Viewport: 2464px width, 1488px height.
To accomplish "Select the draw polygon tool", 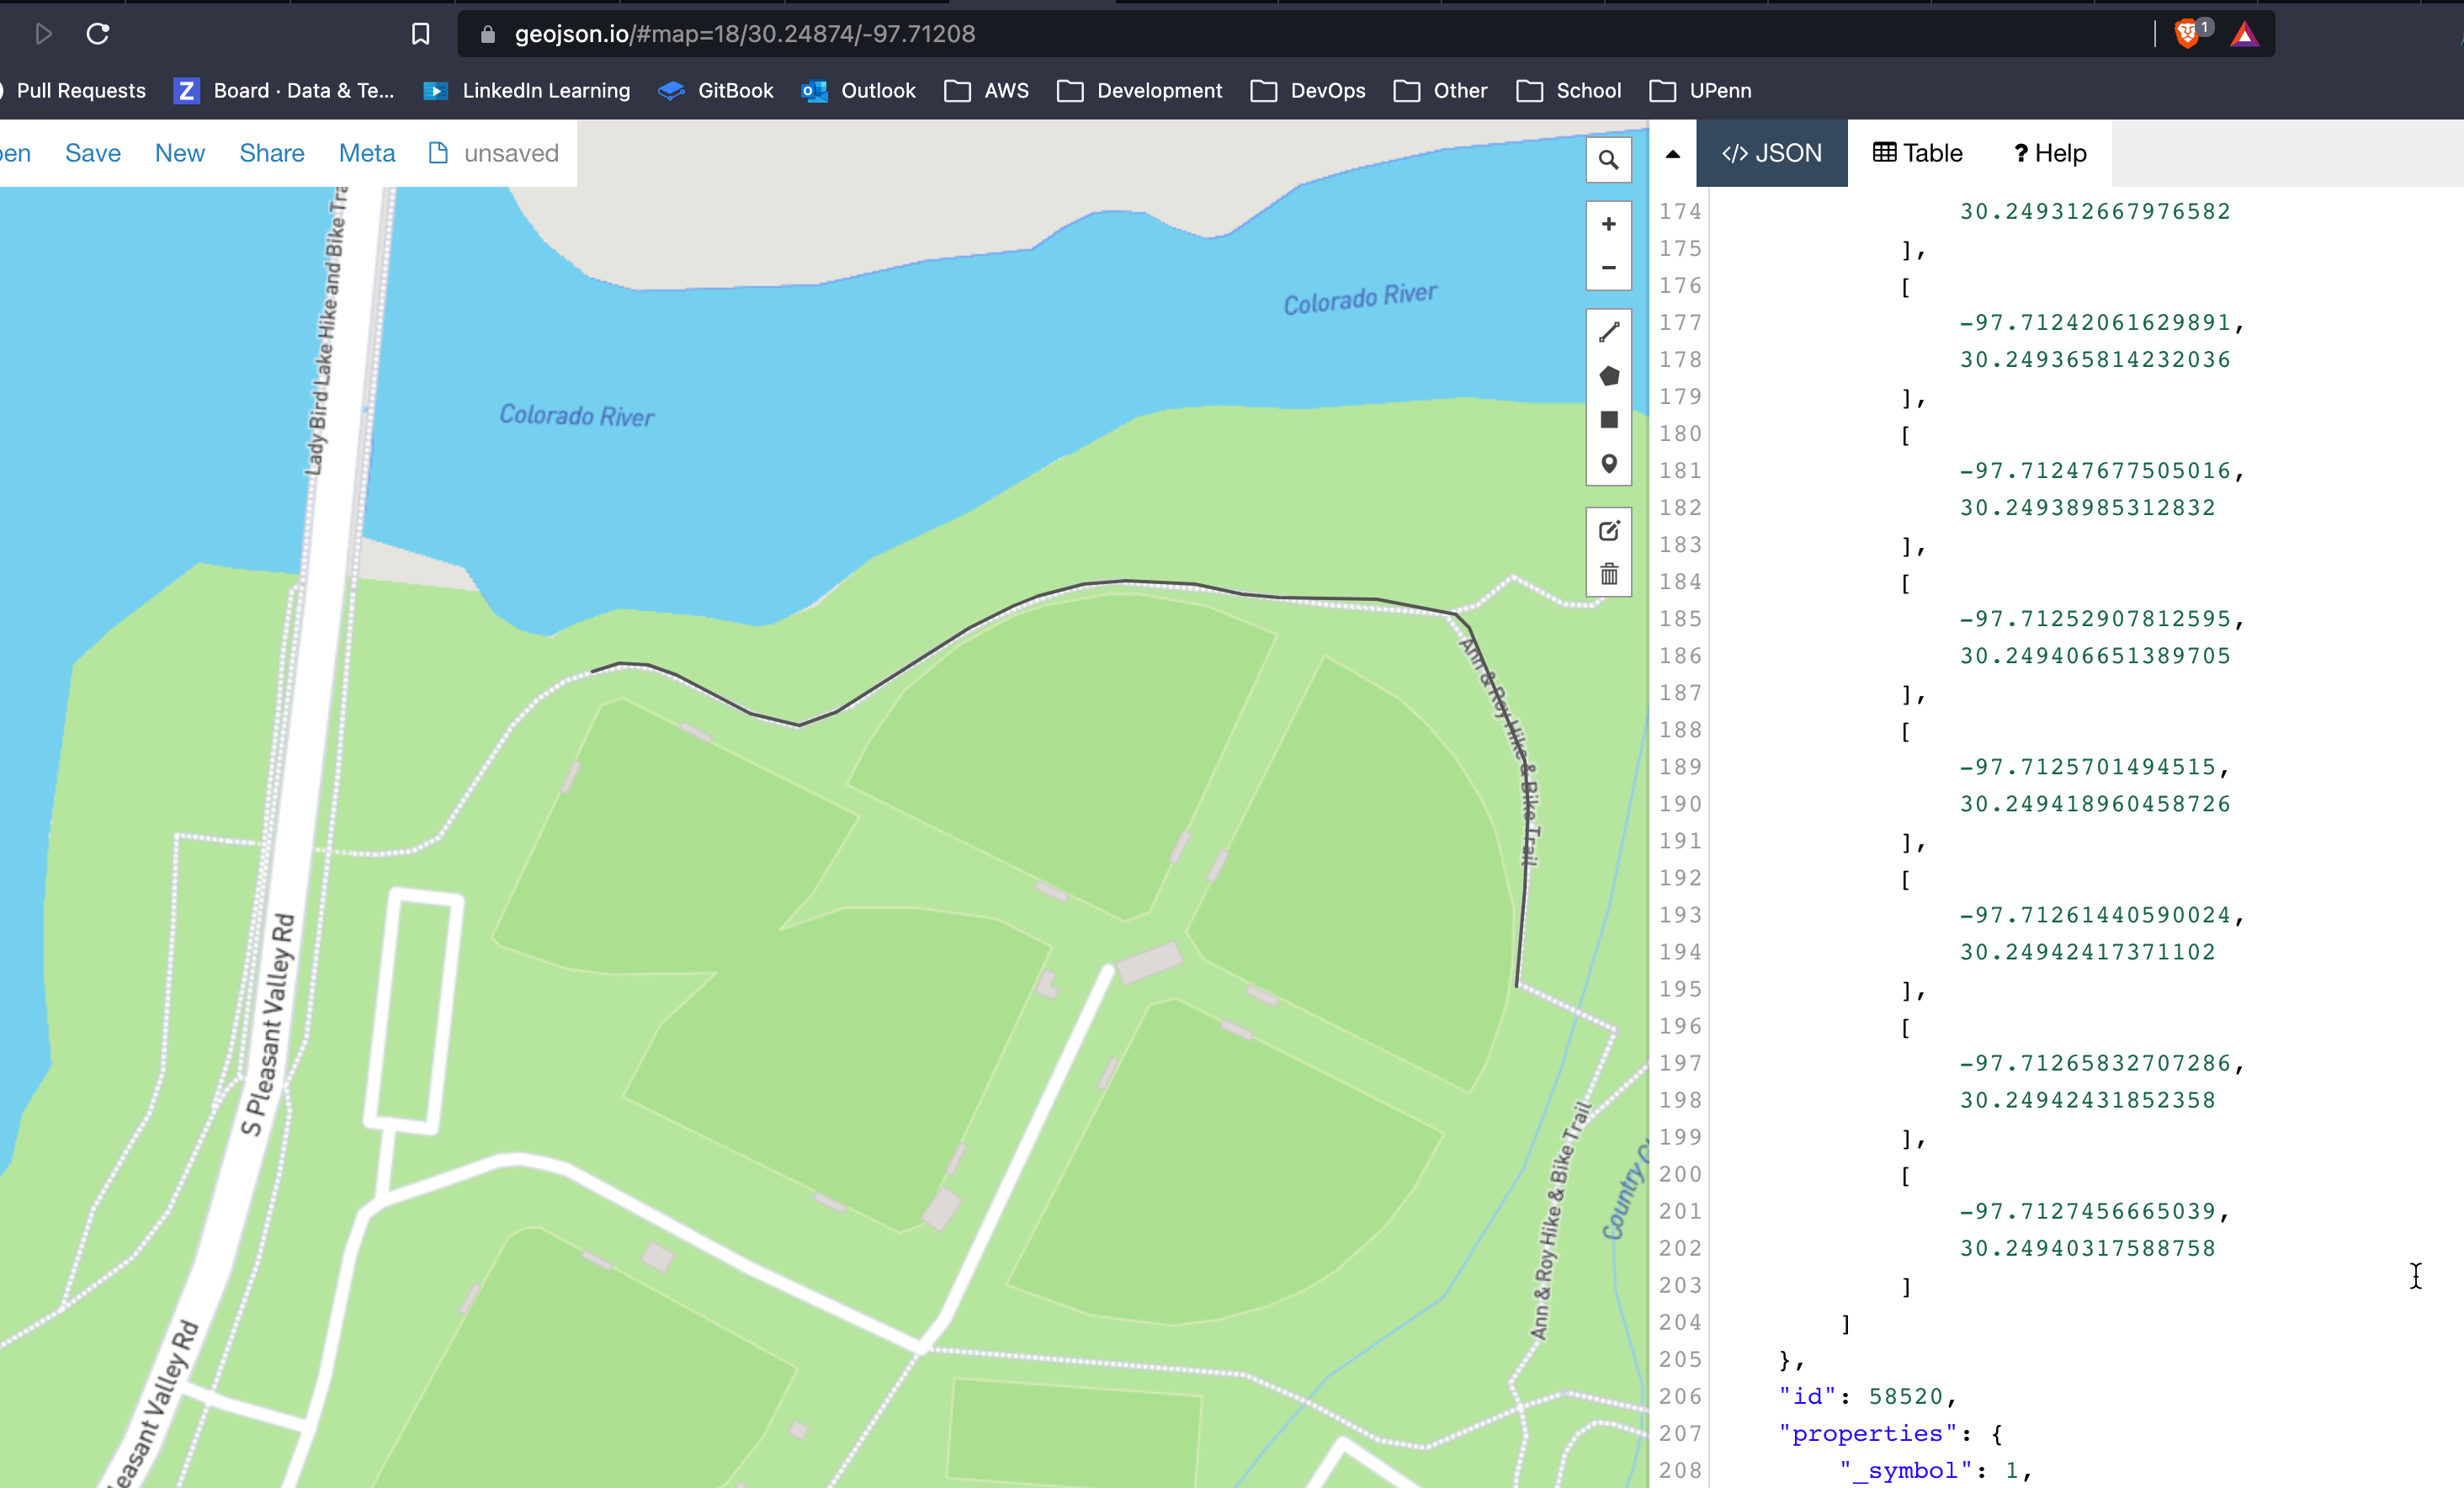I will 1608,376.
